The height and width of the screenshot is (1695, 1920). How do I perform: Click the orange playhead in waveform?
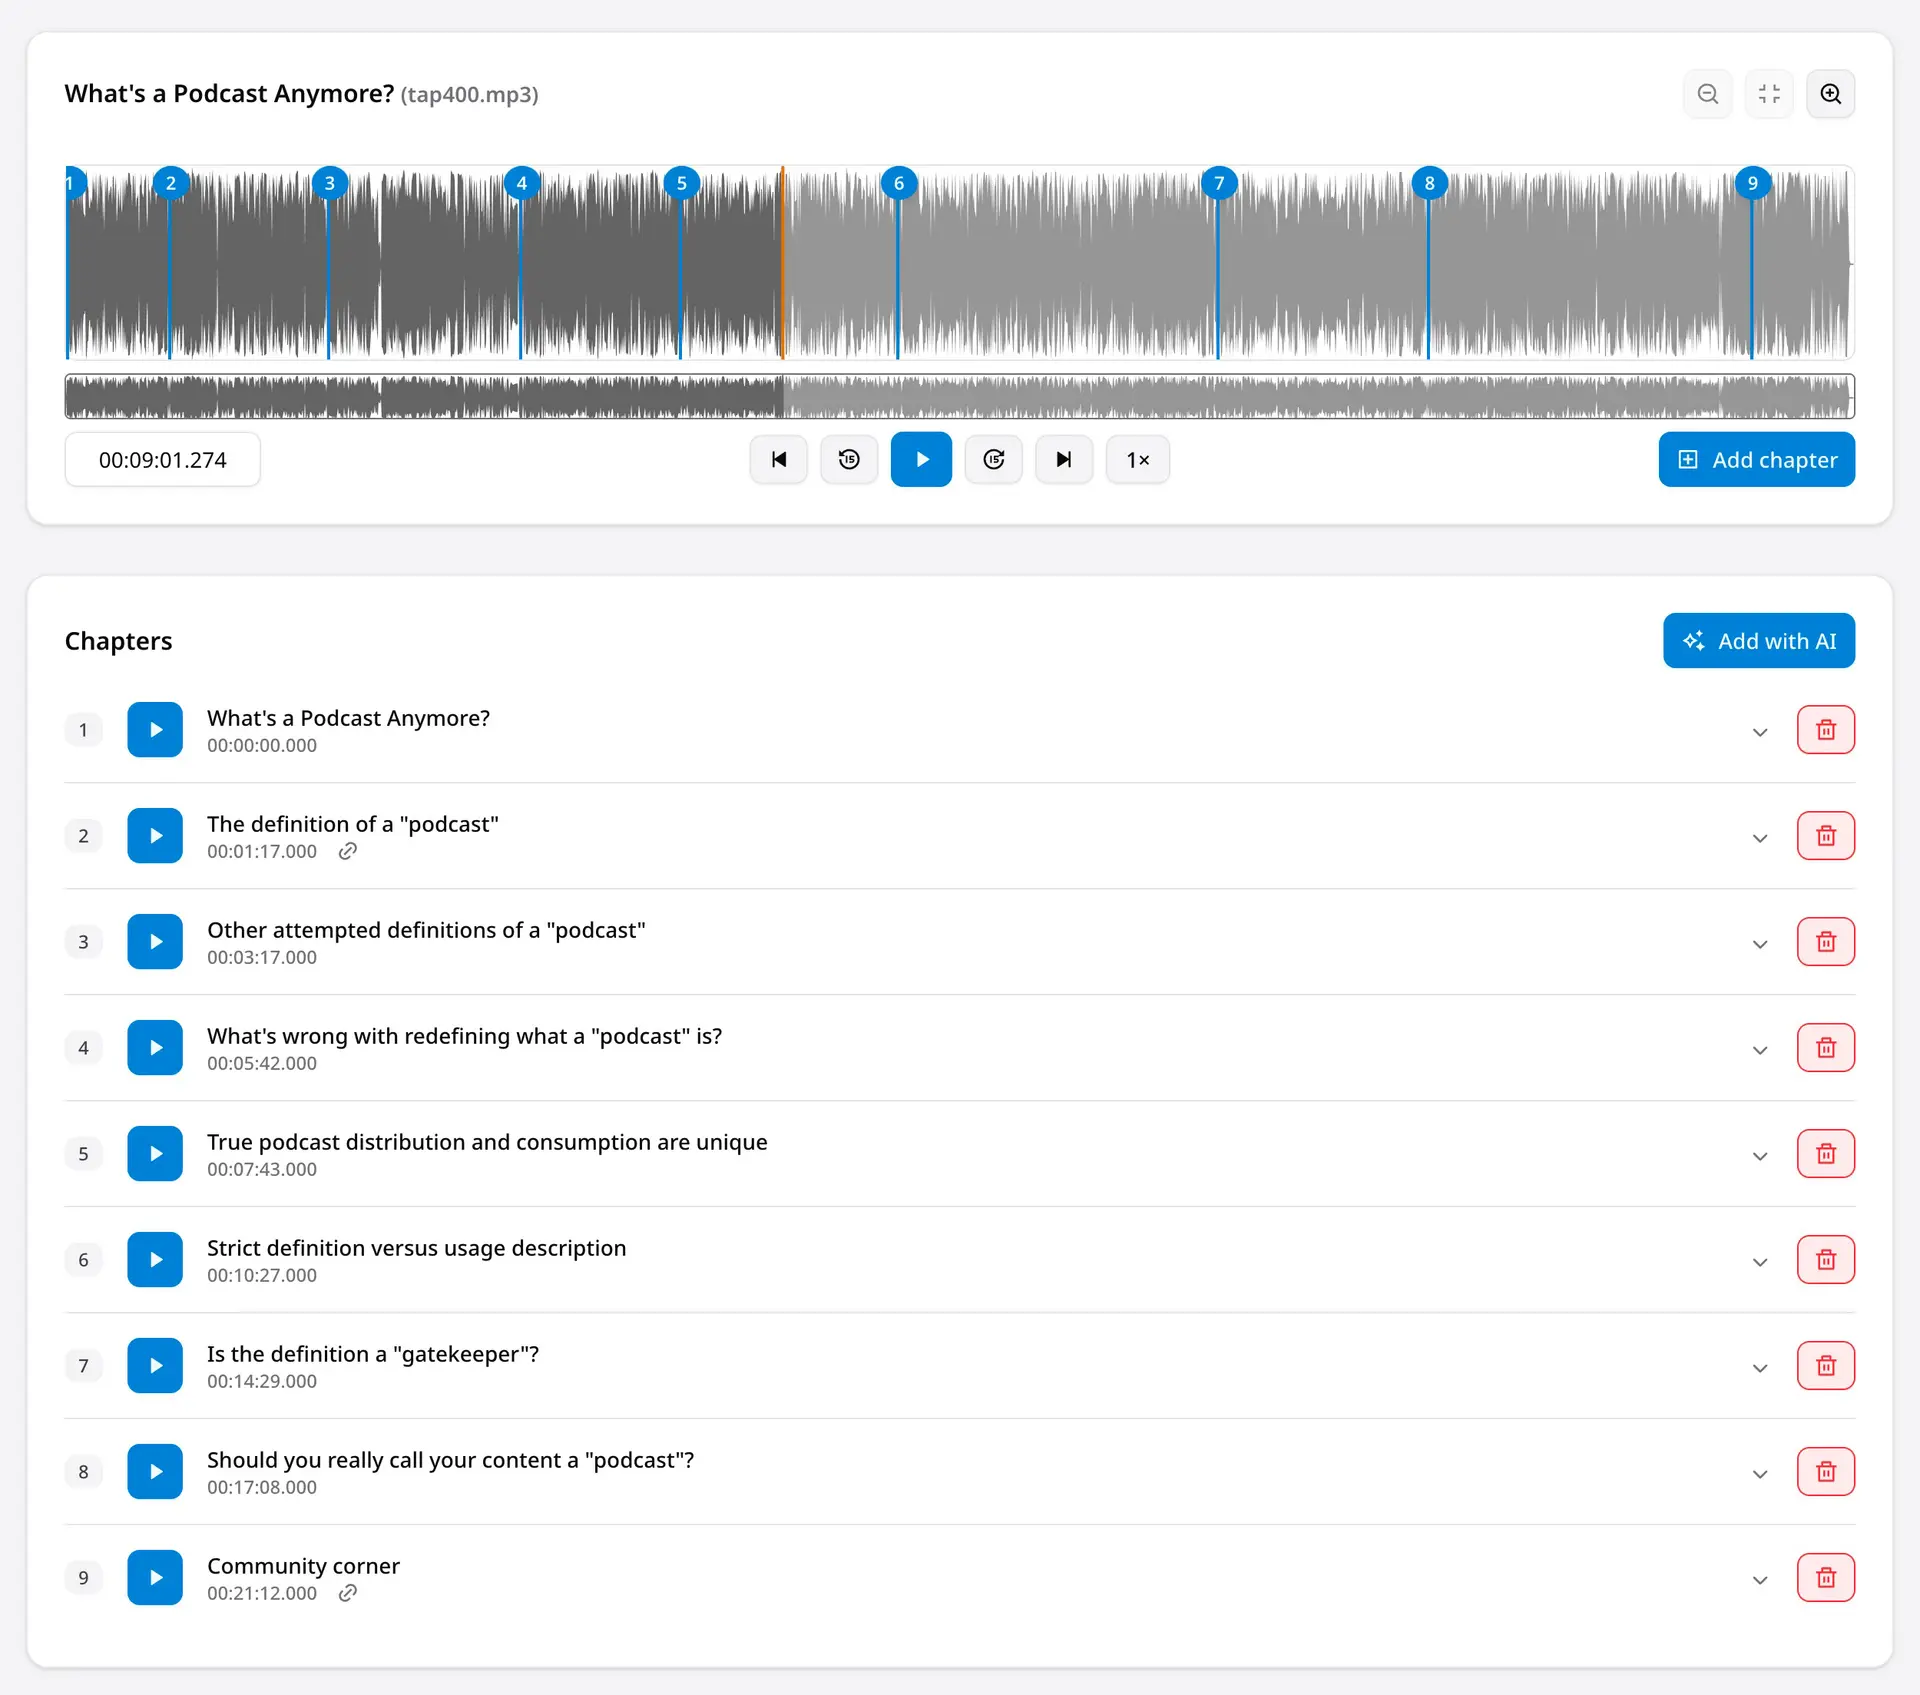pos(782,262)
